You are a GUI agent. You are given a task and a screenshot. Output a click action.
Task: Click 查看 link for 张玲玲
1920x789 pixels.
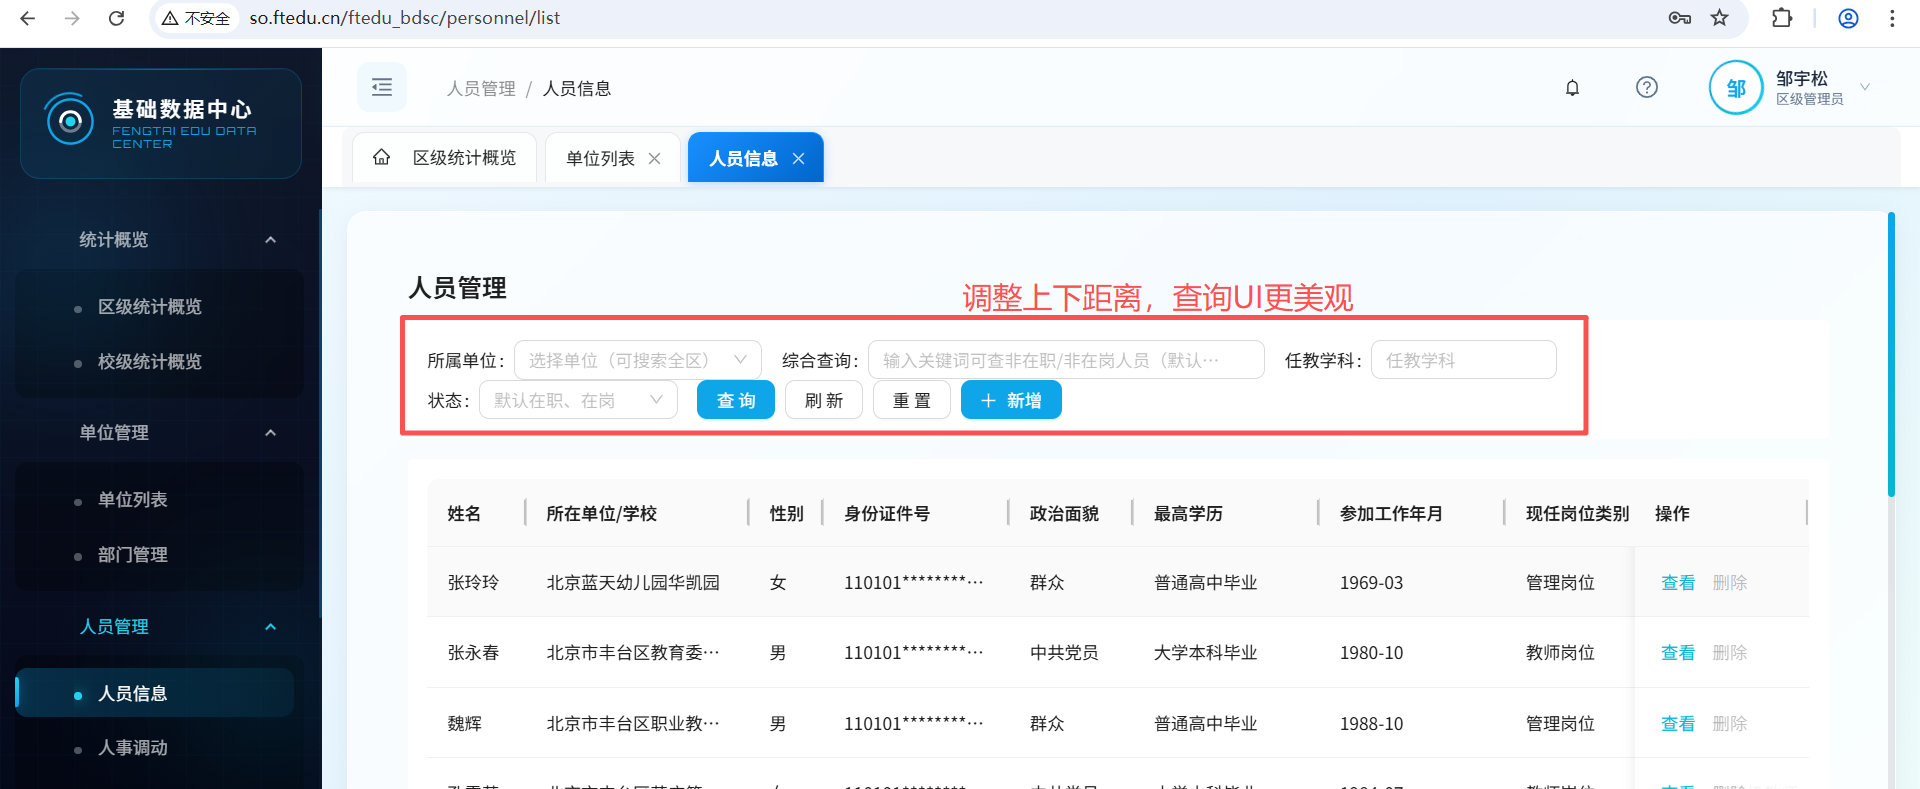pyautogui.click(x=1677, y=583)
